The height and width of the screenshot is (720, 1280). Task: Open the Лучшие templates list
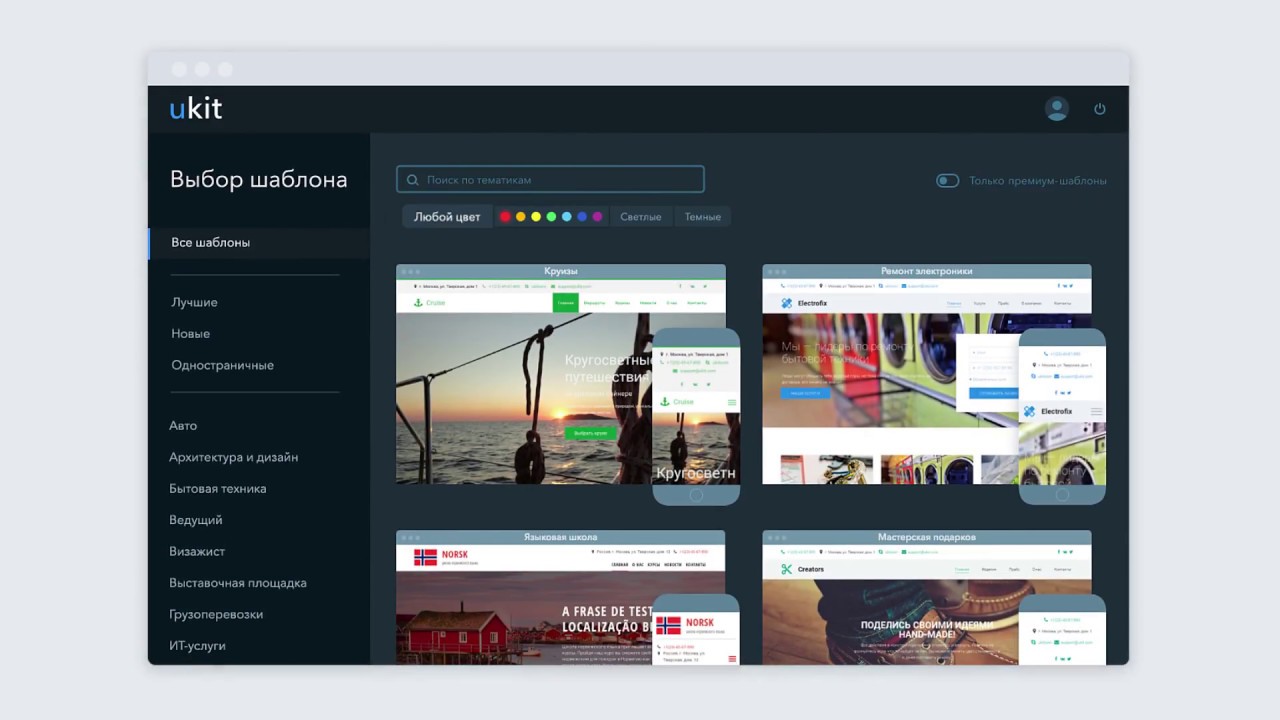click(194, 302)
